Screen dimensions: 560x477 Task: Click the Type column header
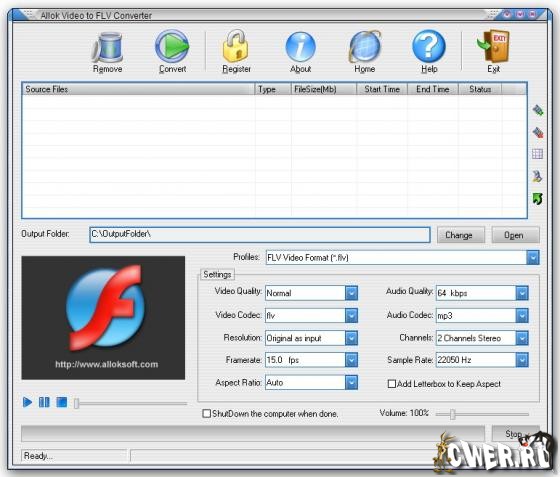click(273, 89)
